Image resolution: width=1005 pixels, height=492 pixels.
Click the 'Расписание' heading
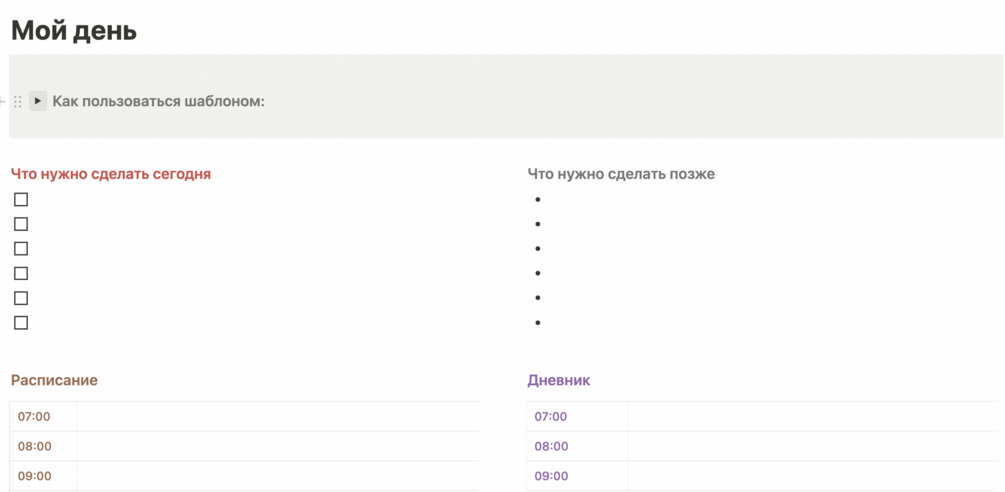pyautogui.click(x=54, y=380)
